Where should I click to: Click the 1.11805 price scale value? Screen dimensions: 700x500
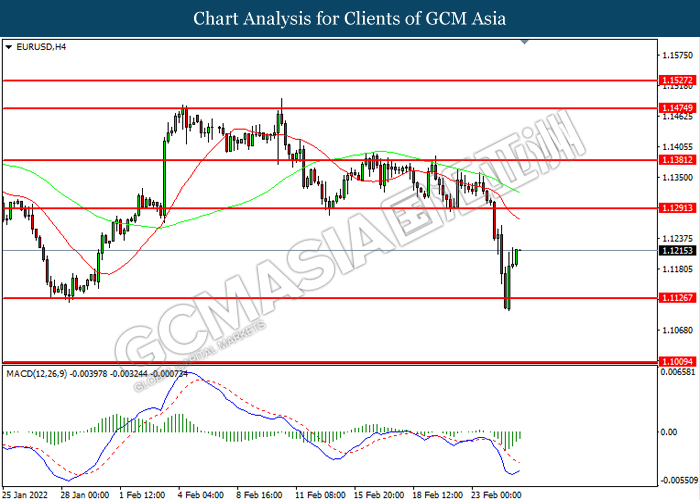coord(678,269)
